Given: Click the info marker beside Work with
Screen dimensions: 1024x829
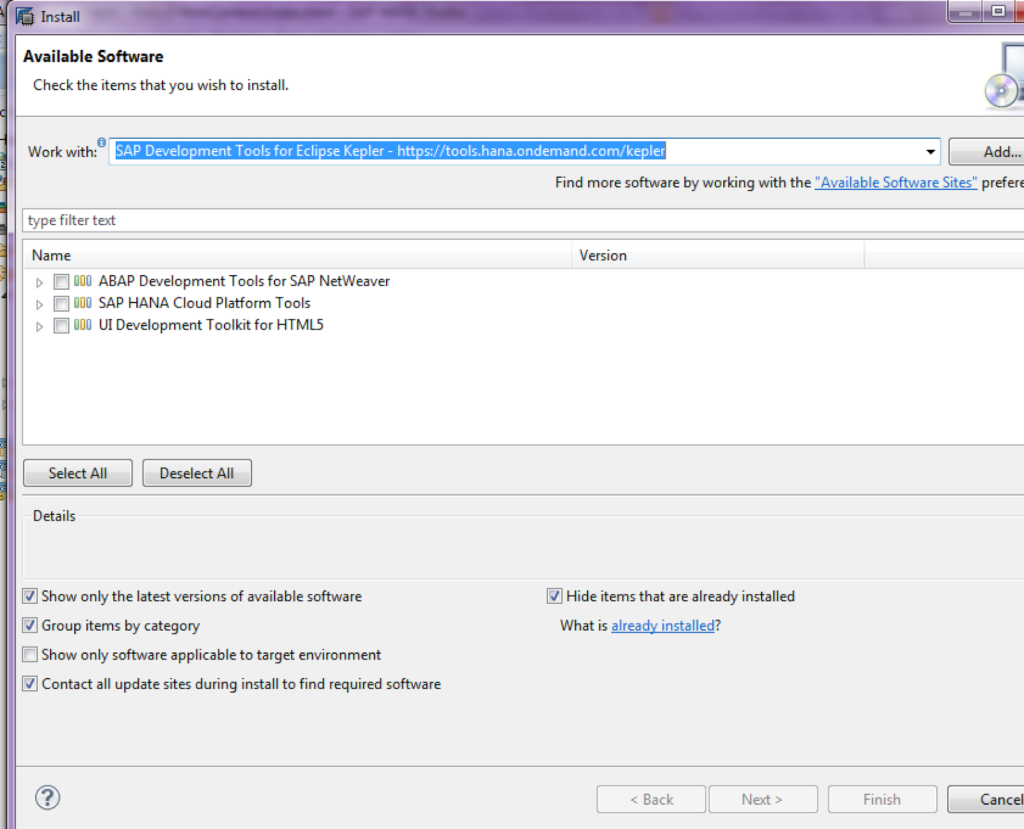Looking at the screenshot, I should [x=102, y=142].
